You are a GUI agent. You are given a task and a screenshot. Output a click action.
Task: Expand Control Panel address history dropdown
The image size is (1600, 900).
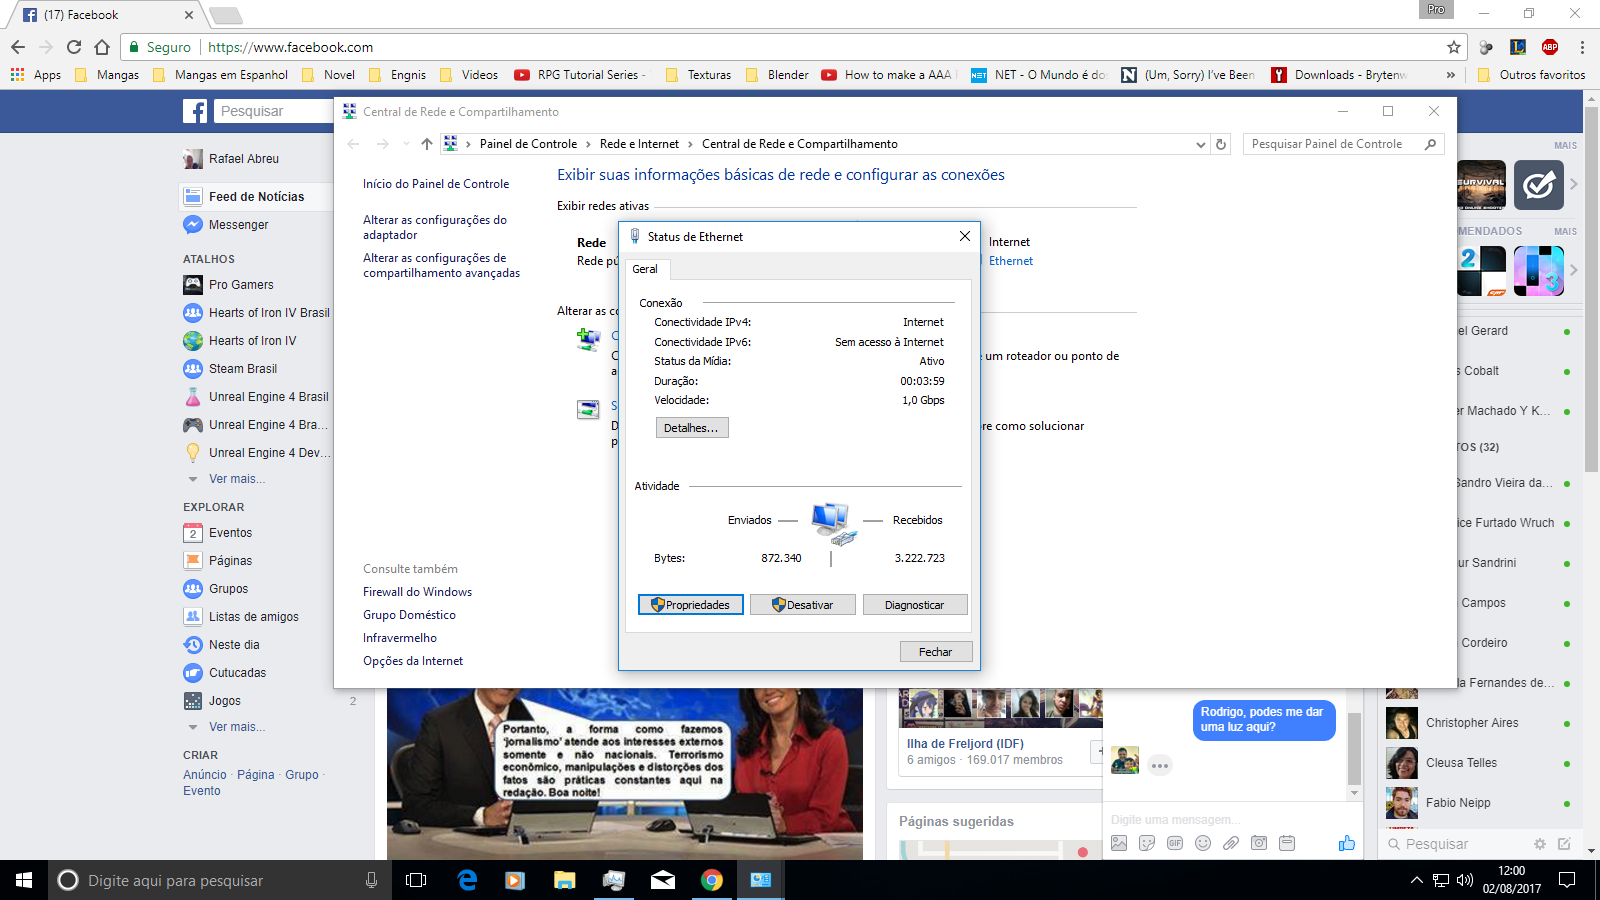coord(1201,144)
